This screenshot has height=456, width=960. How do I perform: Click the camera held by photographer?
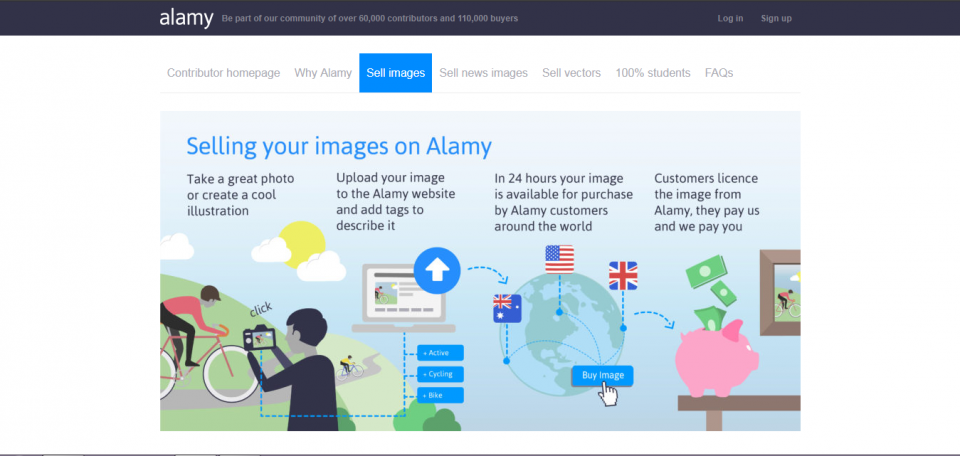coord(264,338)
